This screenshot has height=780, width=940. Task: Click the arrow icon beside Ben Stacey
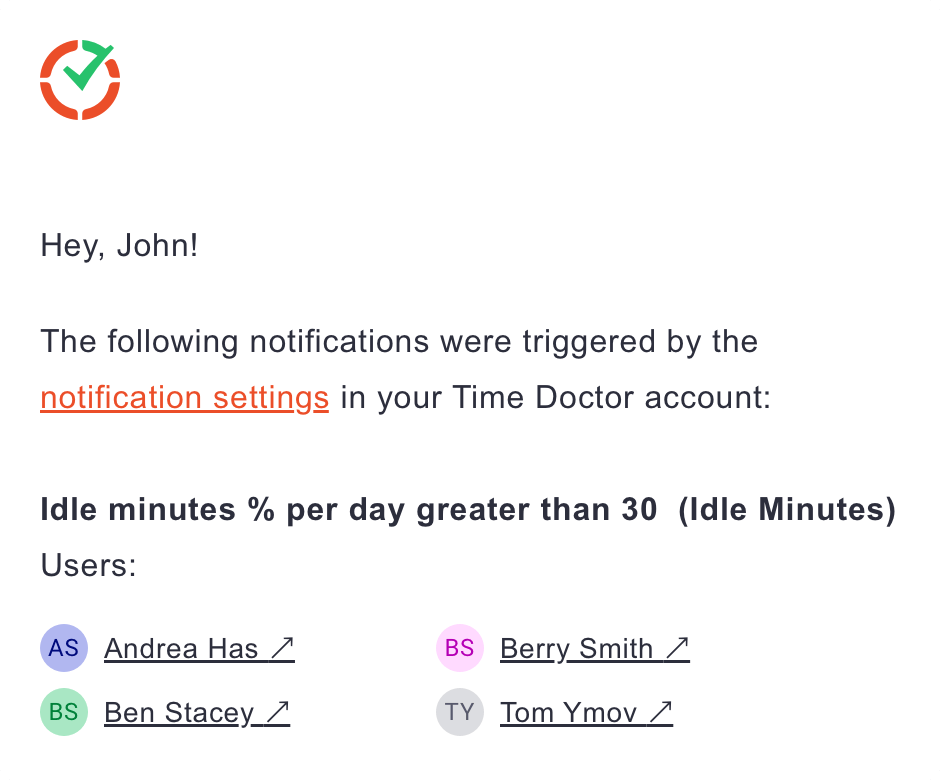[278, 713]
